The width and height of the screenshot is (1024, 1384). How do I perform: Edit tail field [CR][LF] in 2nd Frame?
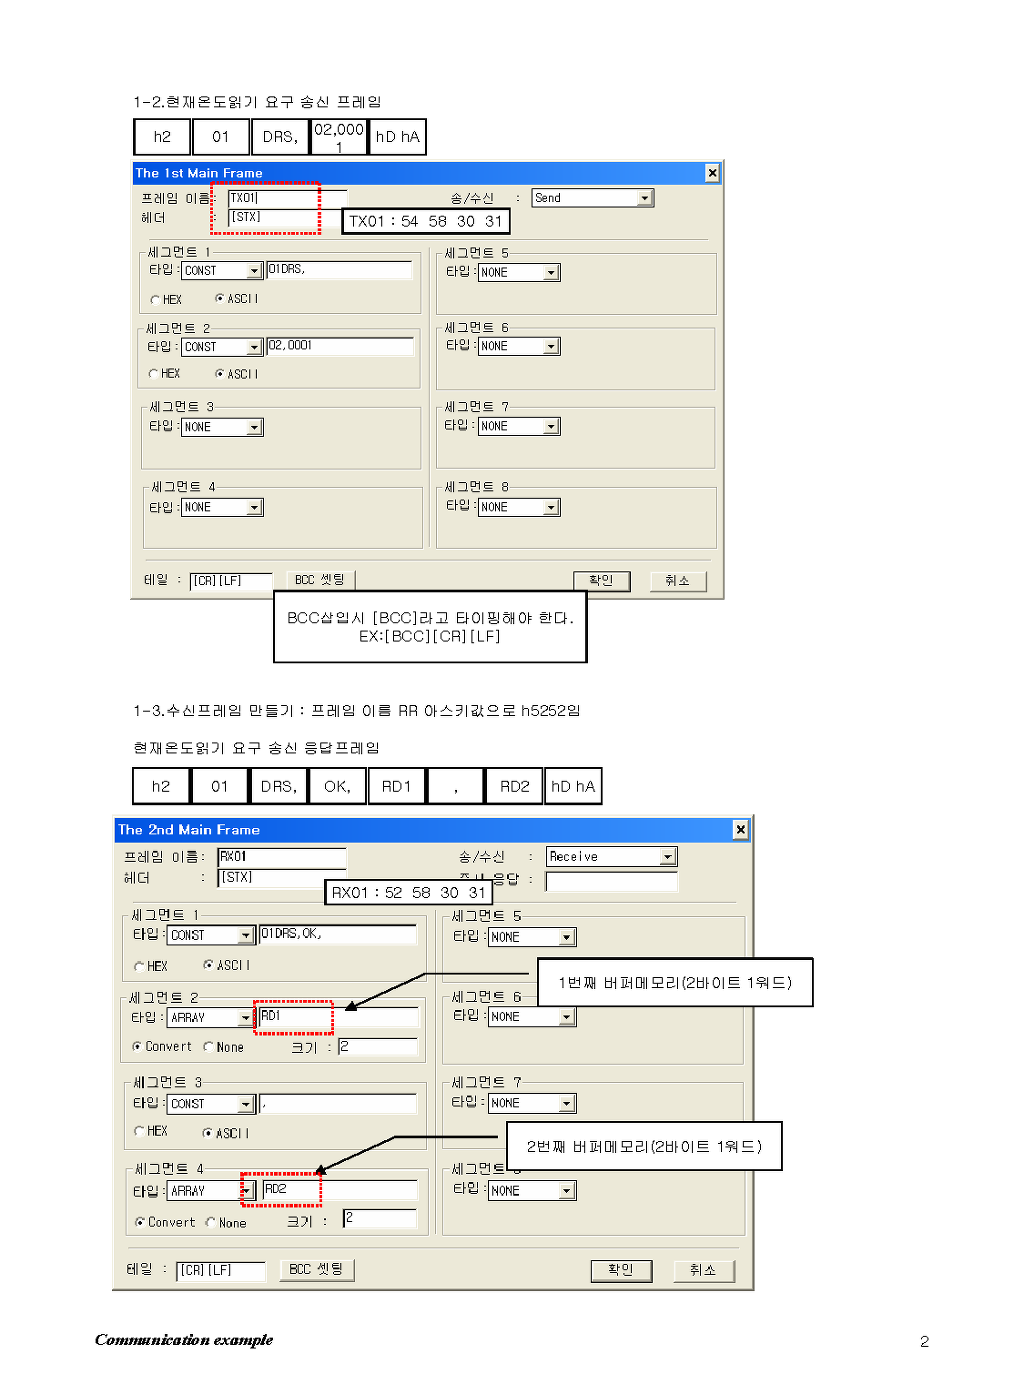pyautogui.click(x=220, y=1270)
